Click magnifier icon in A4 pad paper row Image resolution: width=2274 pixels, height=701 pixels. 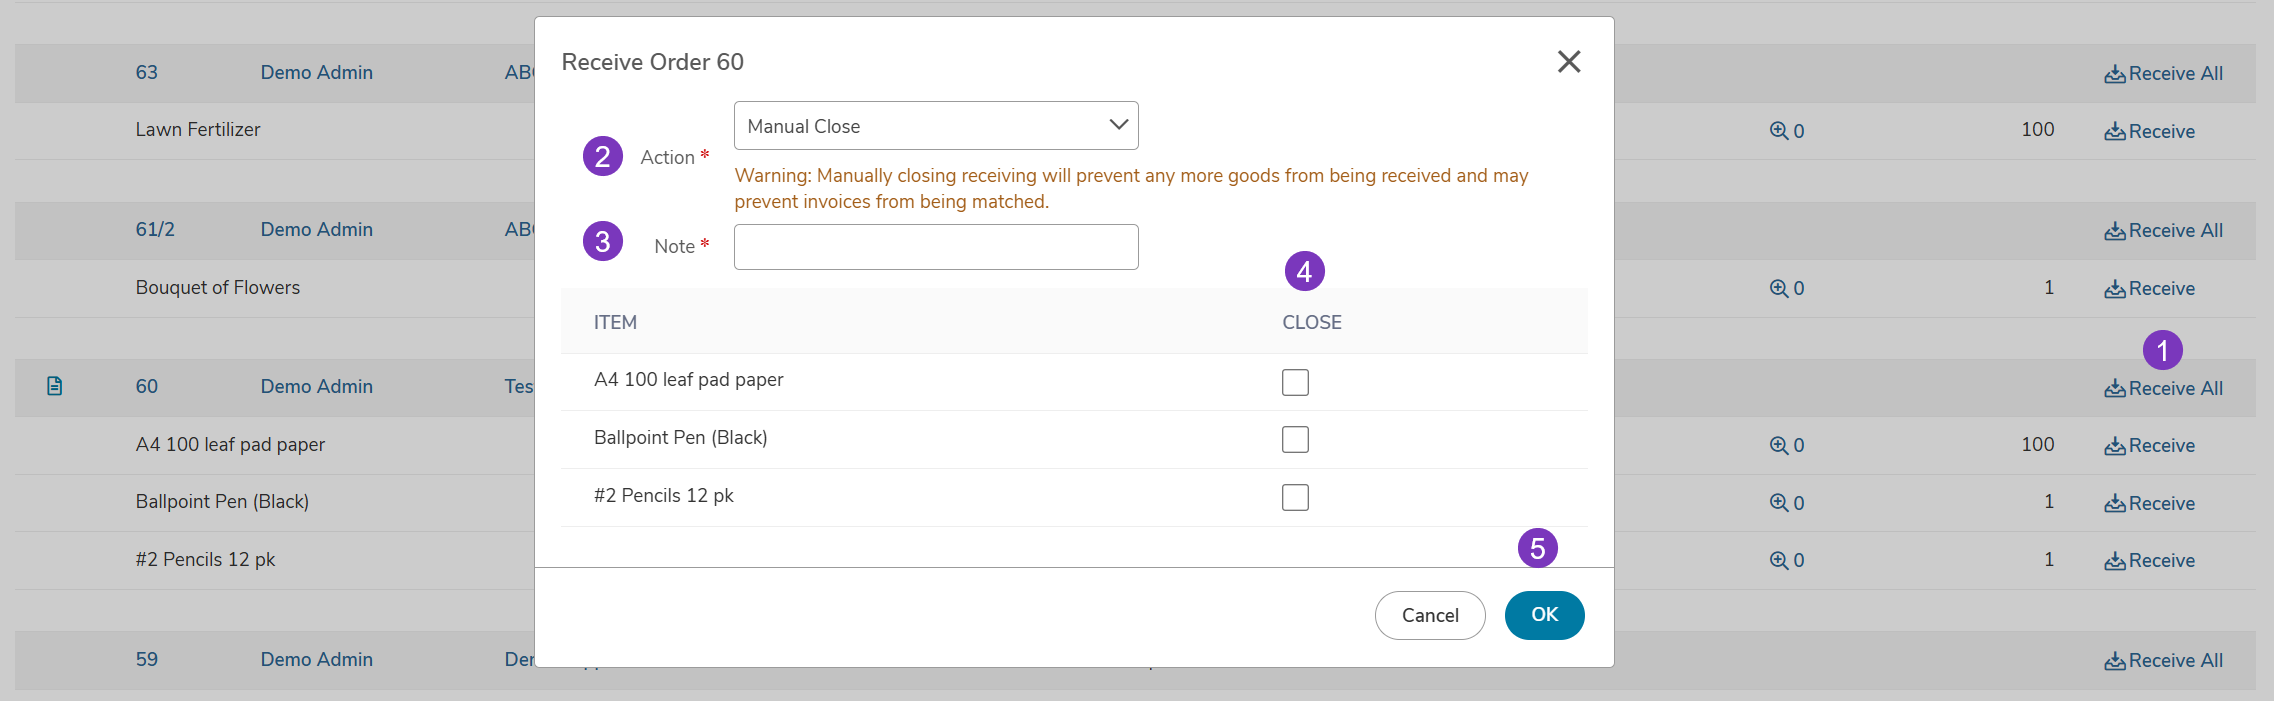[x=1779, y=445]
